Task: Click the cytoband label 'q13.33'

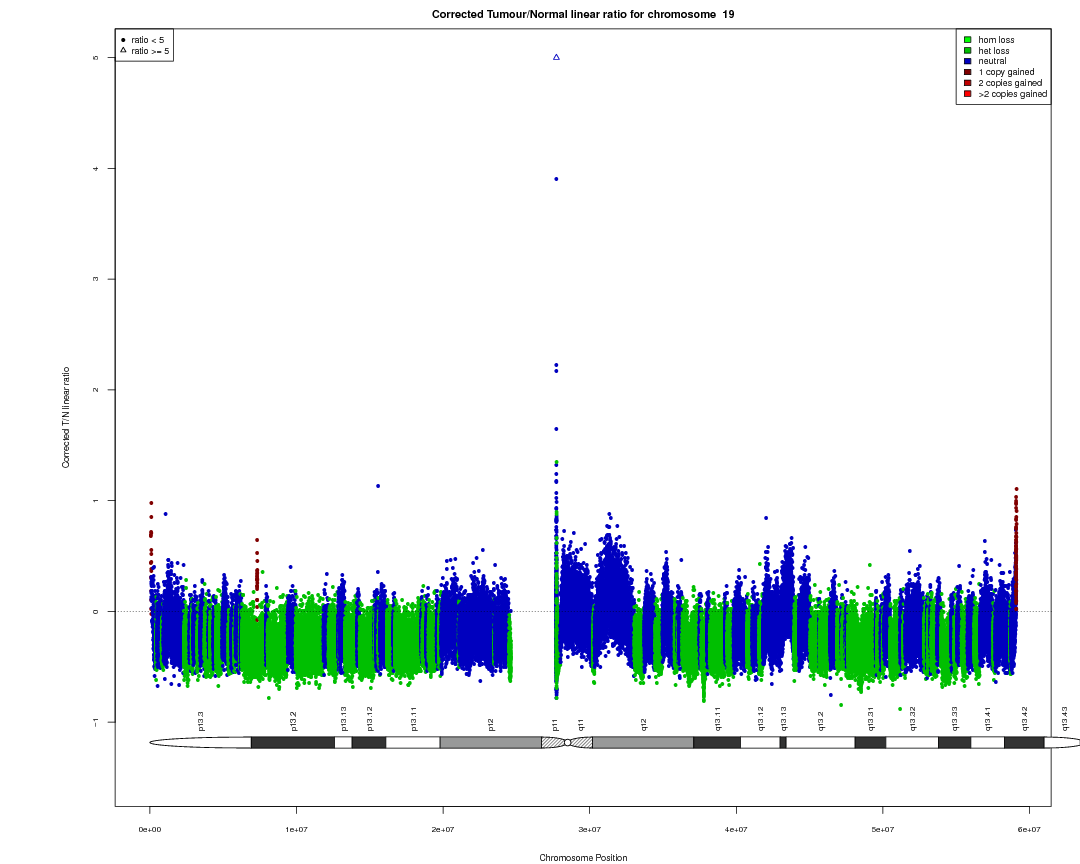Action: pos(955,719)
